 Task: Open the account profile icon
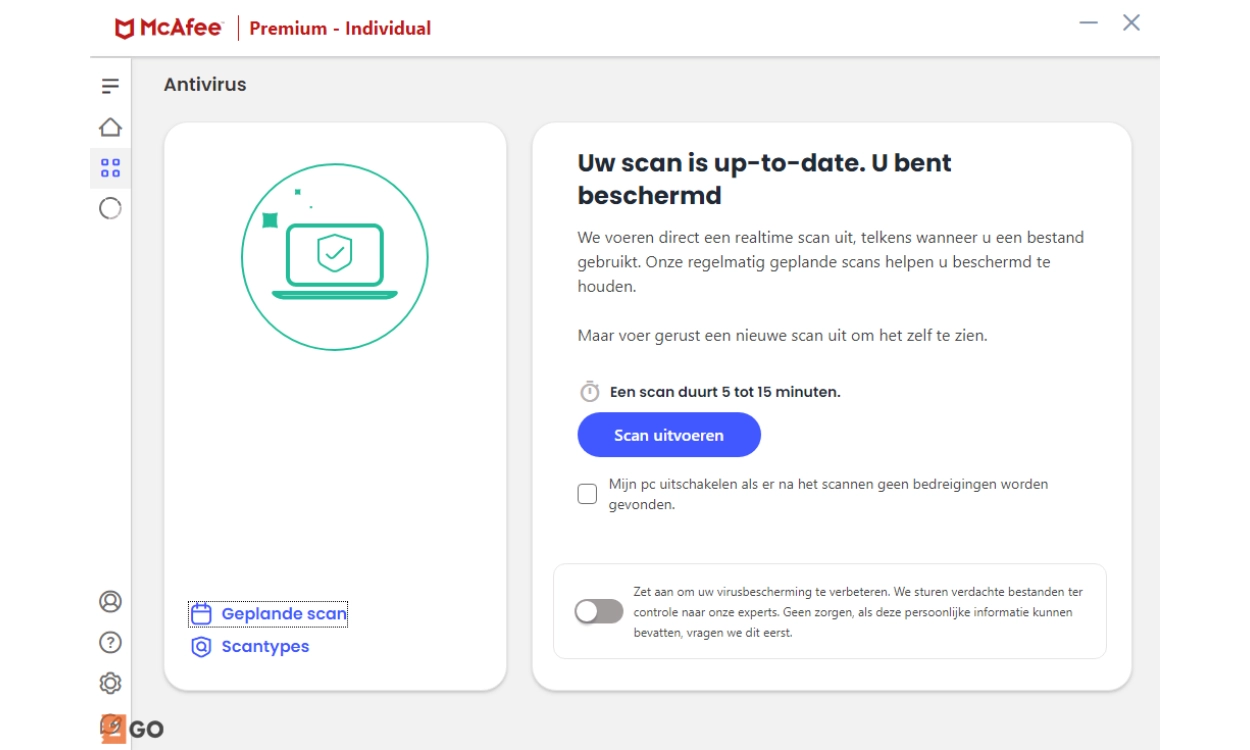click(110, 601)
